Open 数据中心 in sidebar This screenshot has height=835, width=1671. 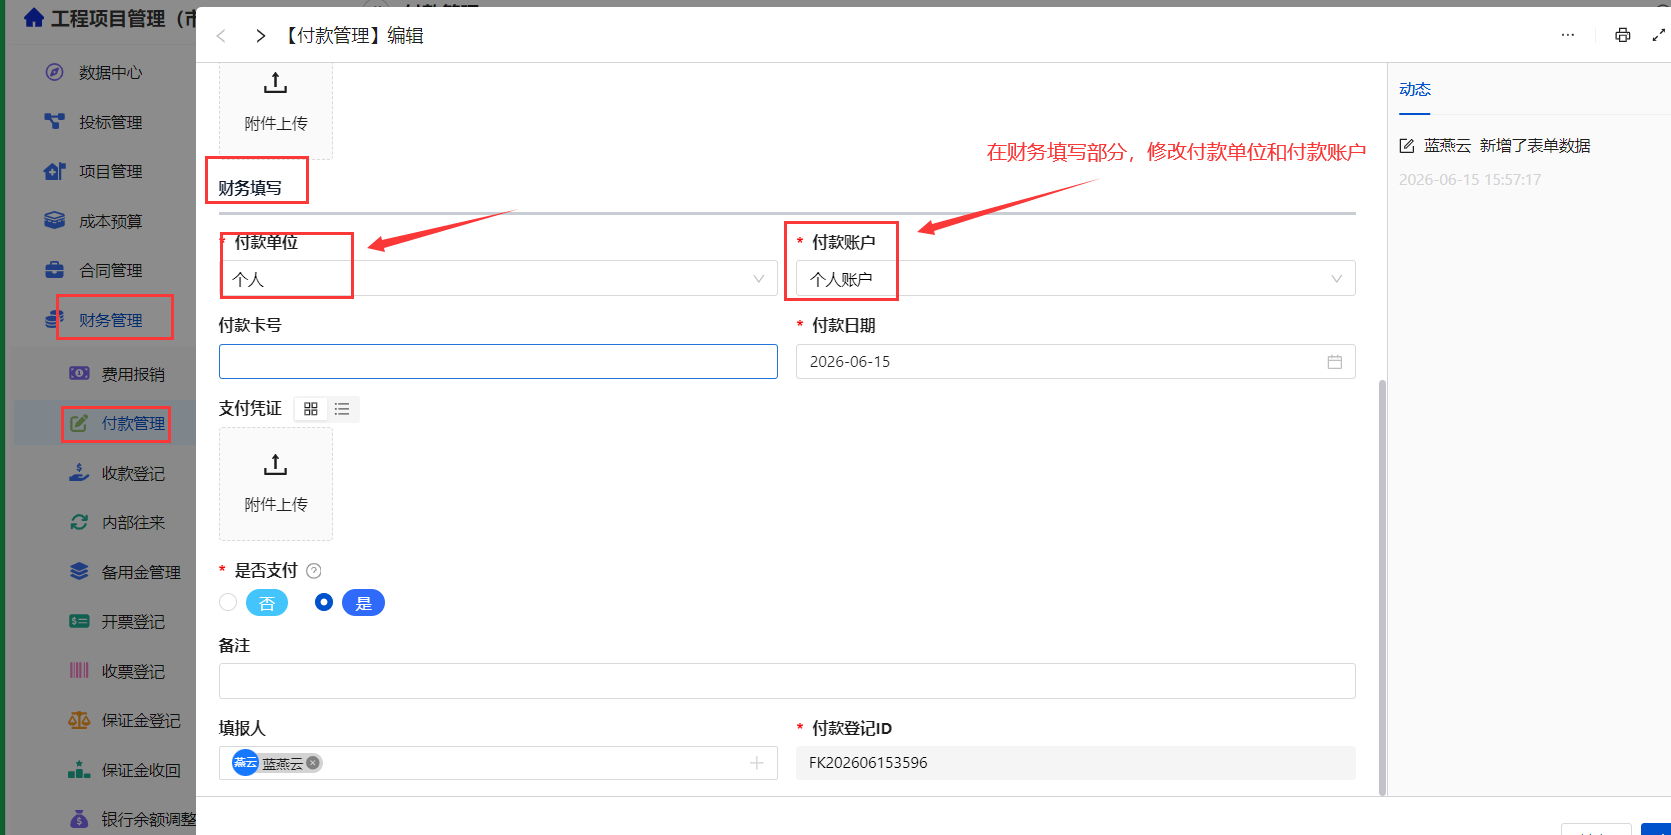[110, 72]
